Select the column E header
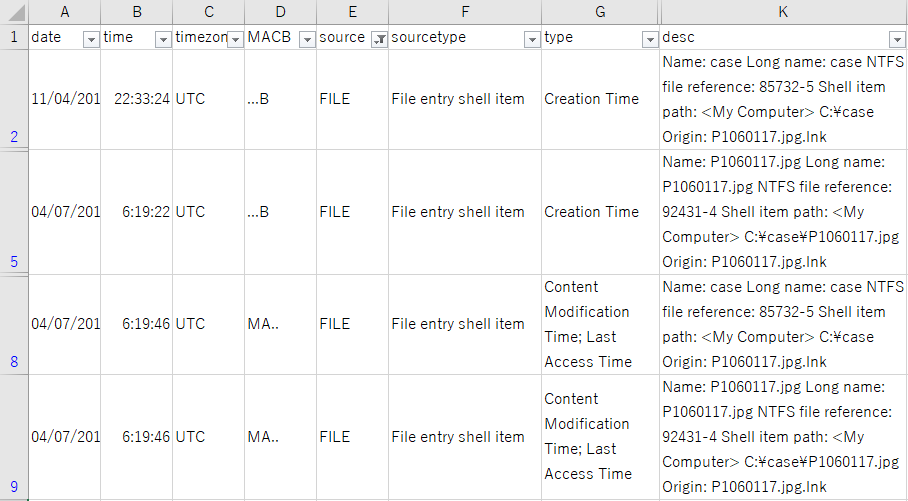Image resolution: width=908 pixels, height=501 pixels. pyautogui.click(x=352, y=12)
